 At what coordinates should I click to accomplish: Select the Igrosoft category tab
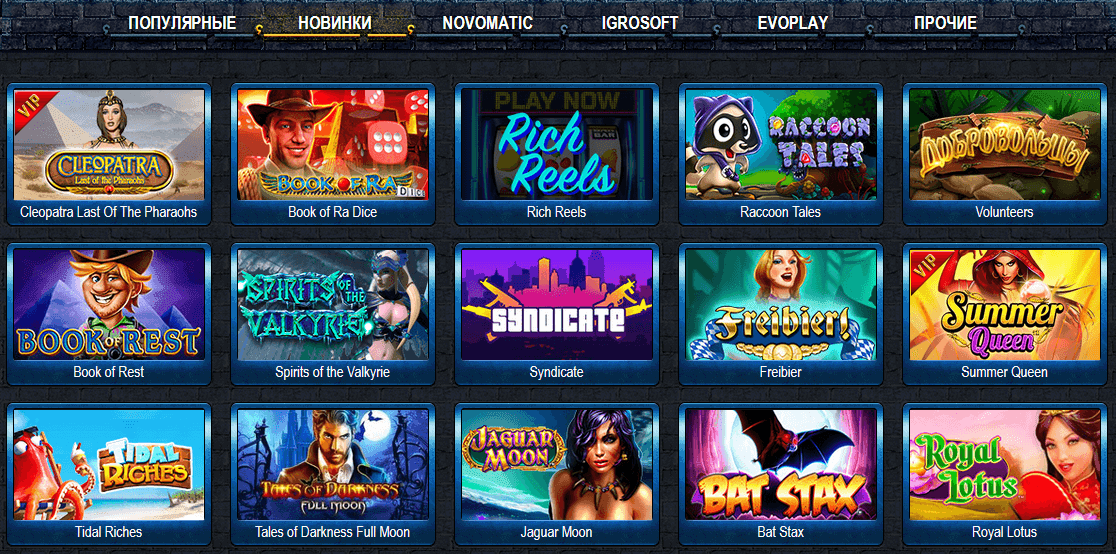(x=640, y=23)
